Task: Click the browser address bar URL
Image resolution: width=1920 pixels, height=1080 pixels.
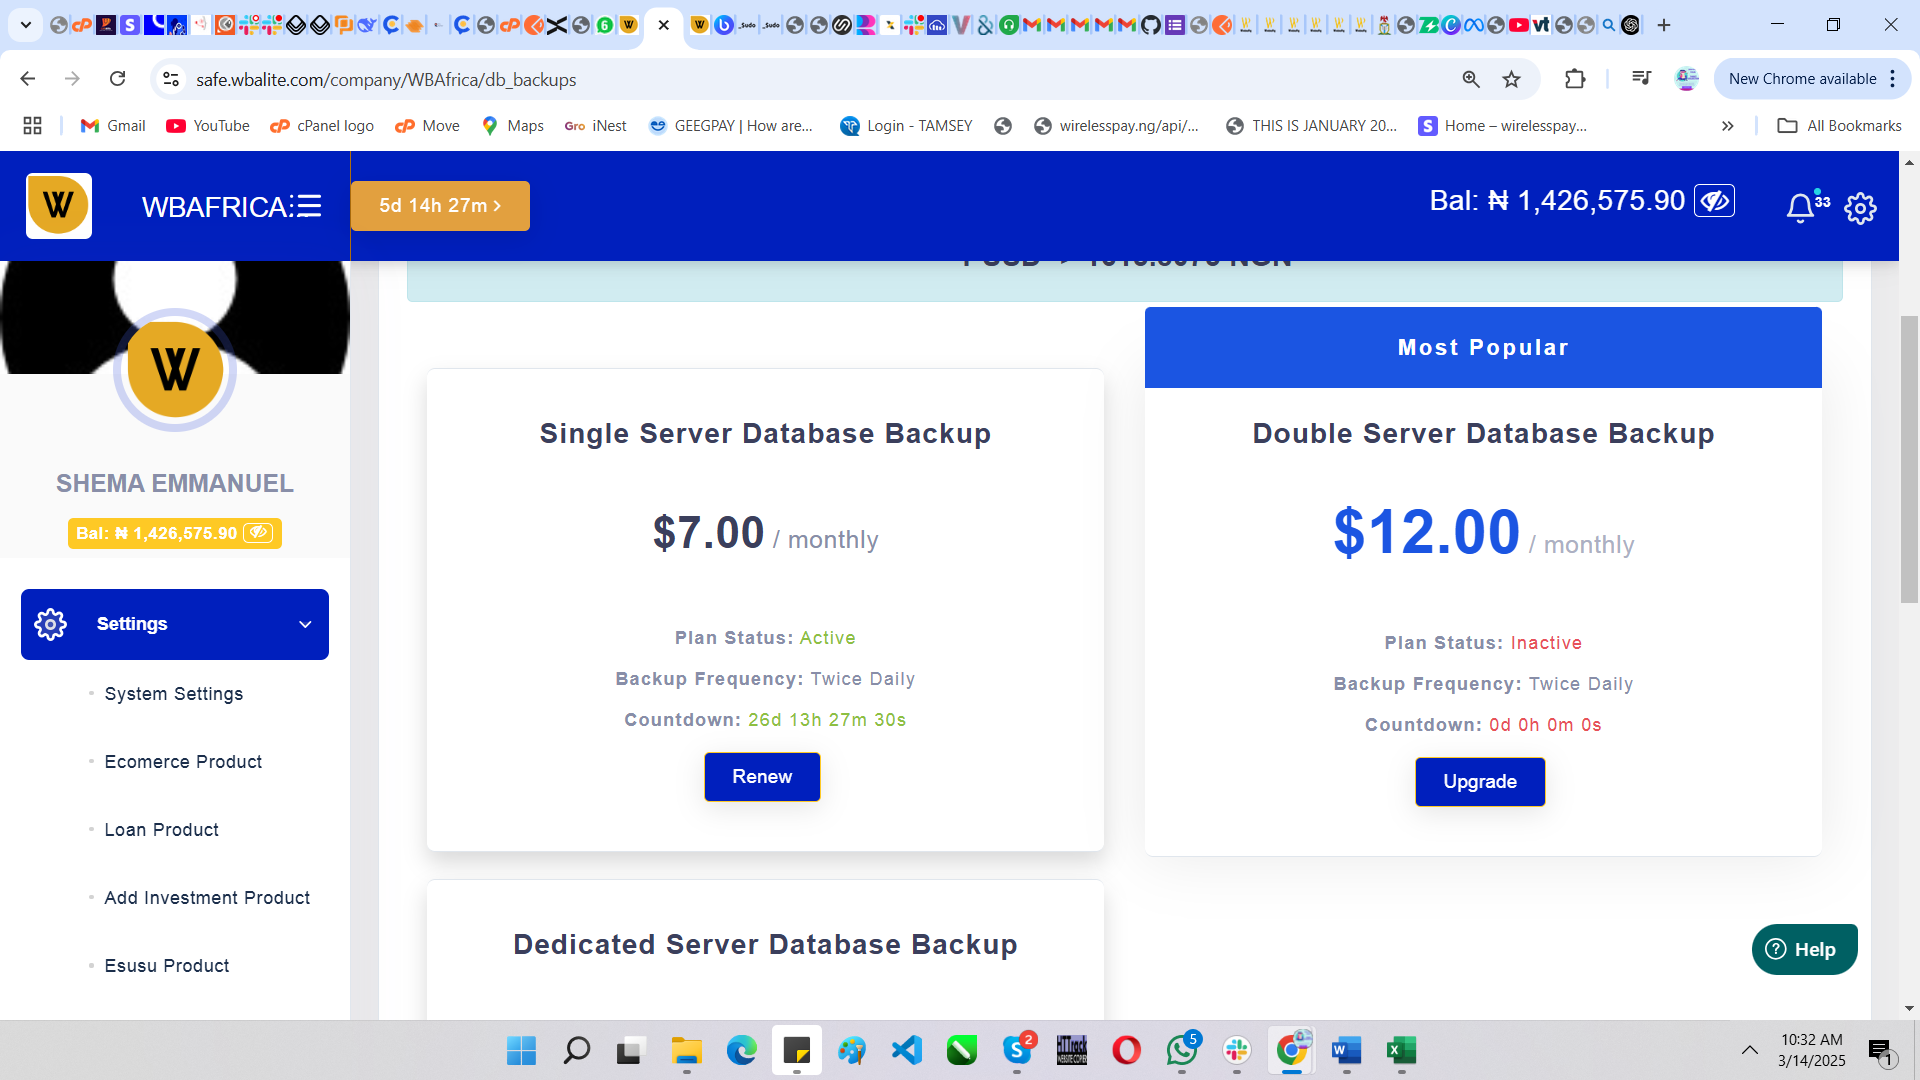Action: [x=386, y=79]
